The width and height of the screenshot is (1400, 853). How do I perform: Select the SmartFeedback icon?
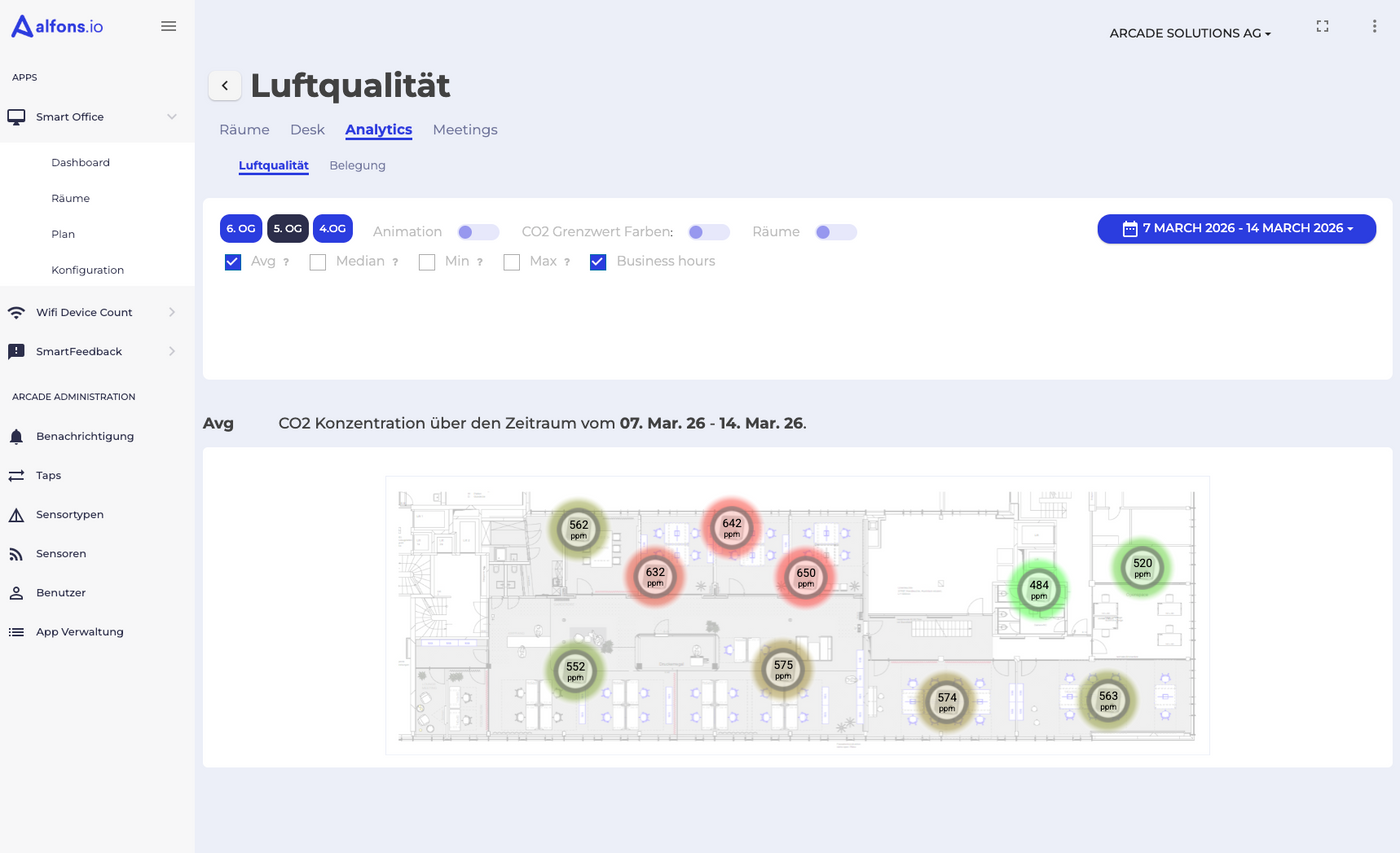[16, 351]
